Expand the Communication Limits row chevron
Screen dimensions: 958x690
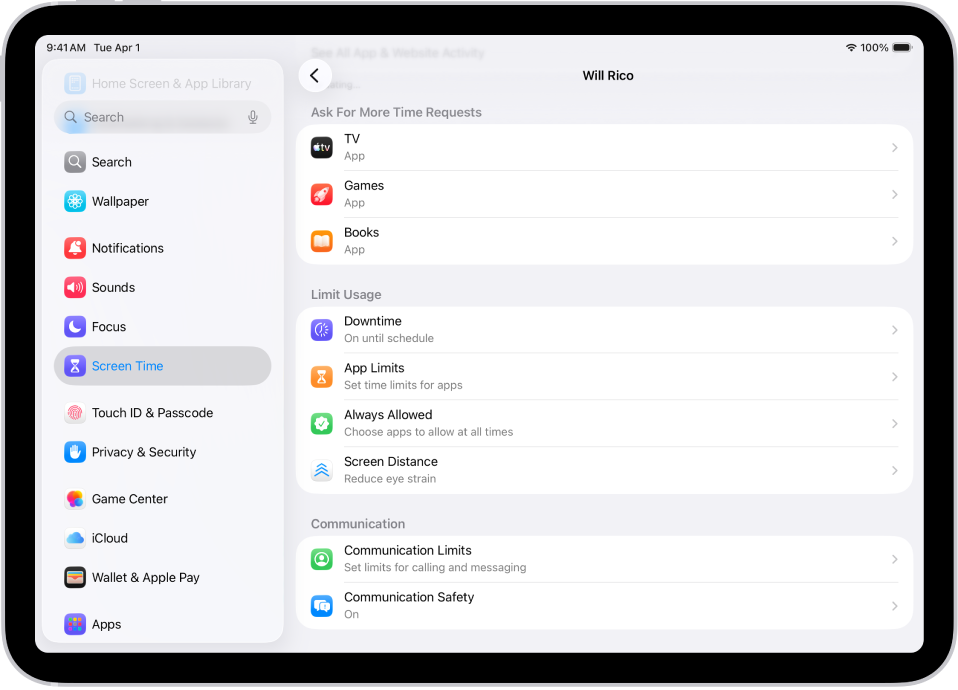click(894, 559)
